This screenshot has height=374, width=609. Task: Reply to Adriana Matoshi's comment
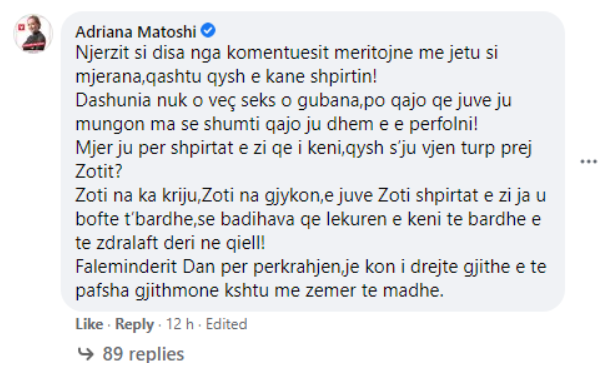pos(134,324)
